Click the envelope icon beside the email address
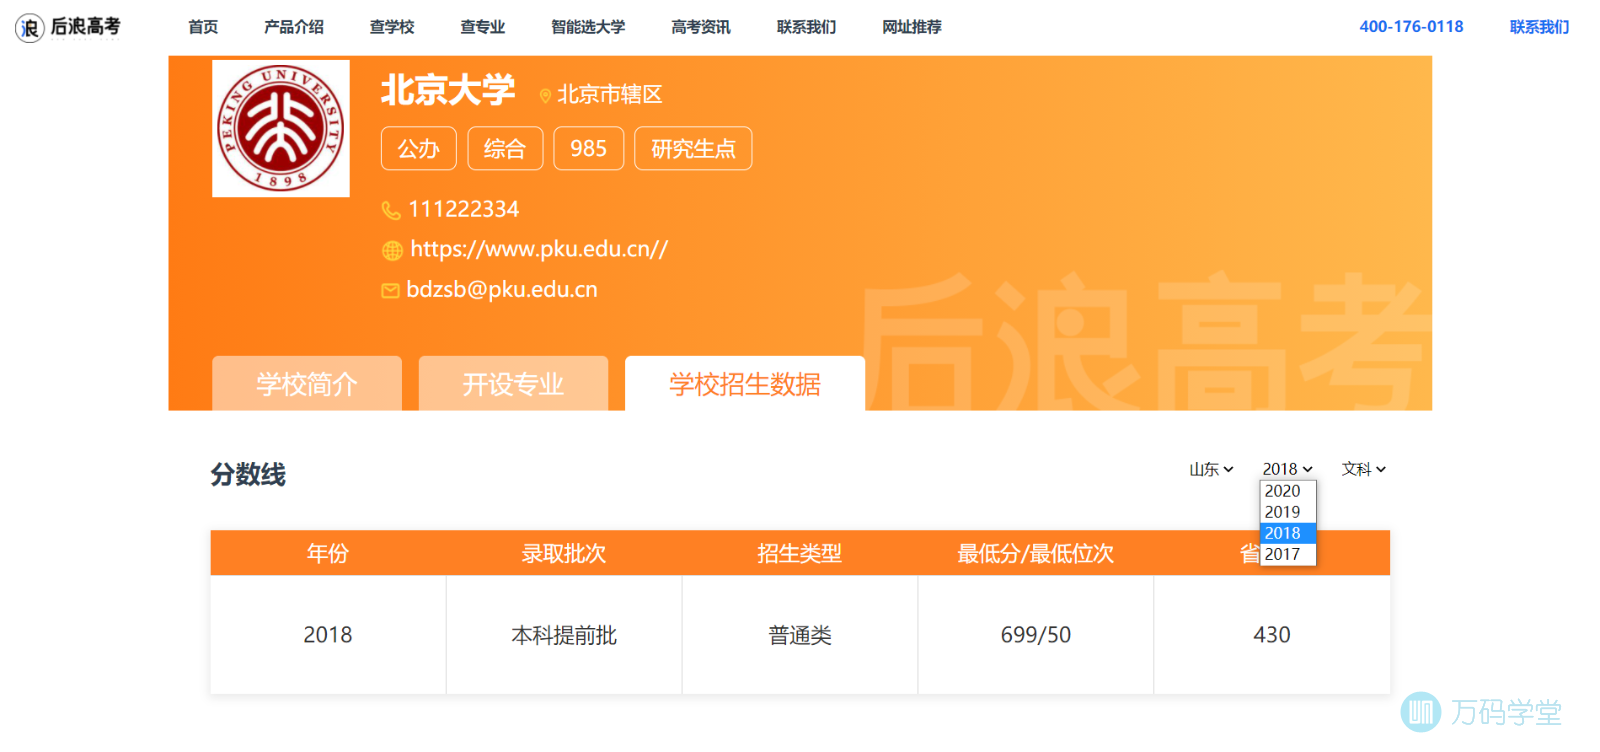The height and width of the screenshot is (752, 1600). point(390,291)
